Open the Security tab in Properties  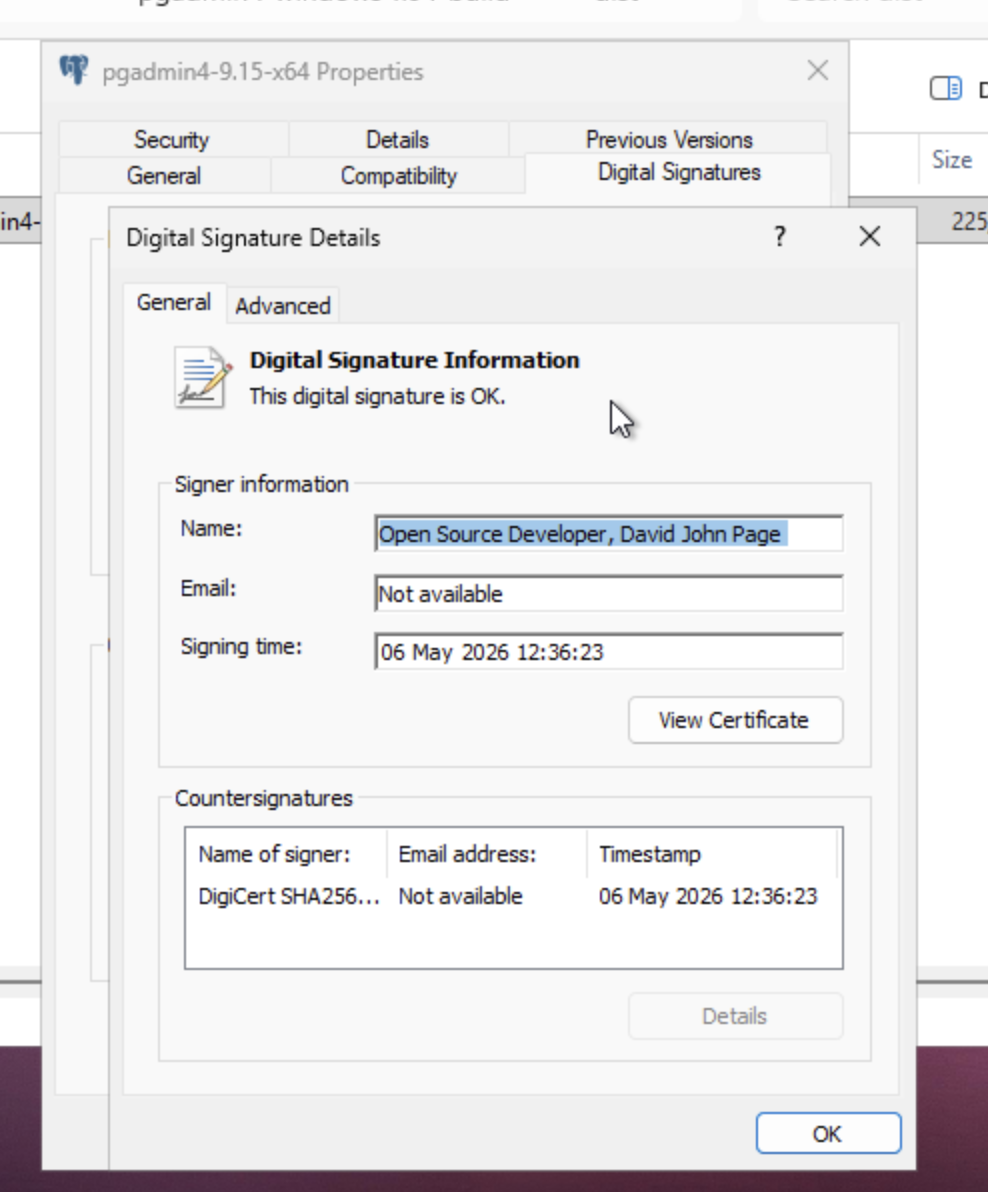(x=172, y=140)
